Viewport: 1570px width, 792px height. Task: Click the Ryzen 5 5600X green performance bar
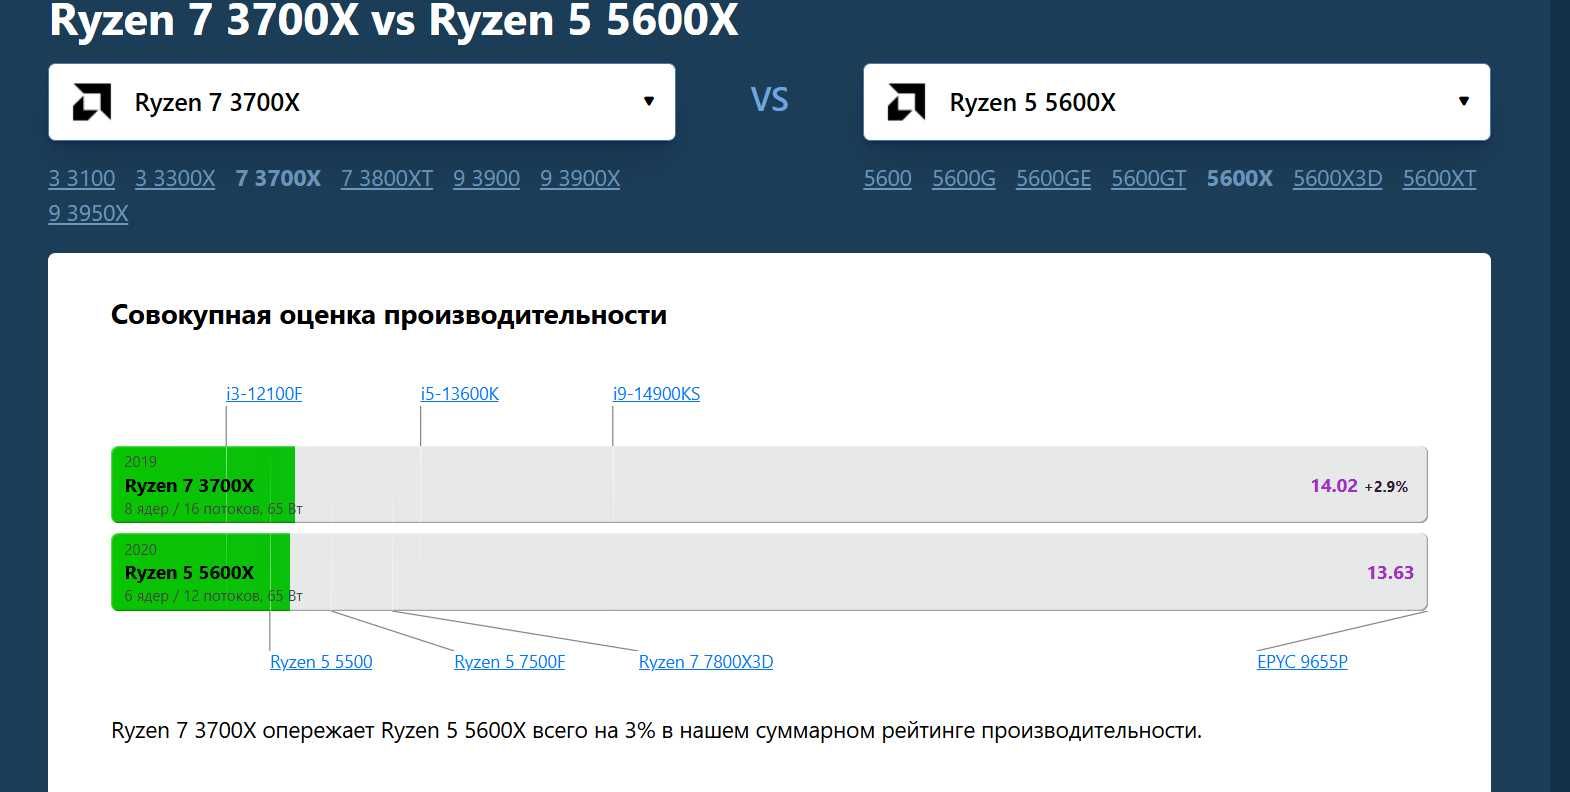coord(201,572)
